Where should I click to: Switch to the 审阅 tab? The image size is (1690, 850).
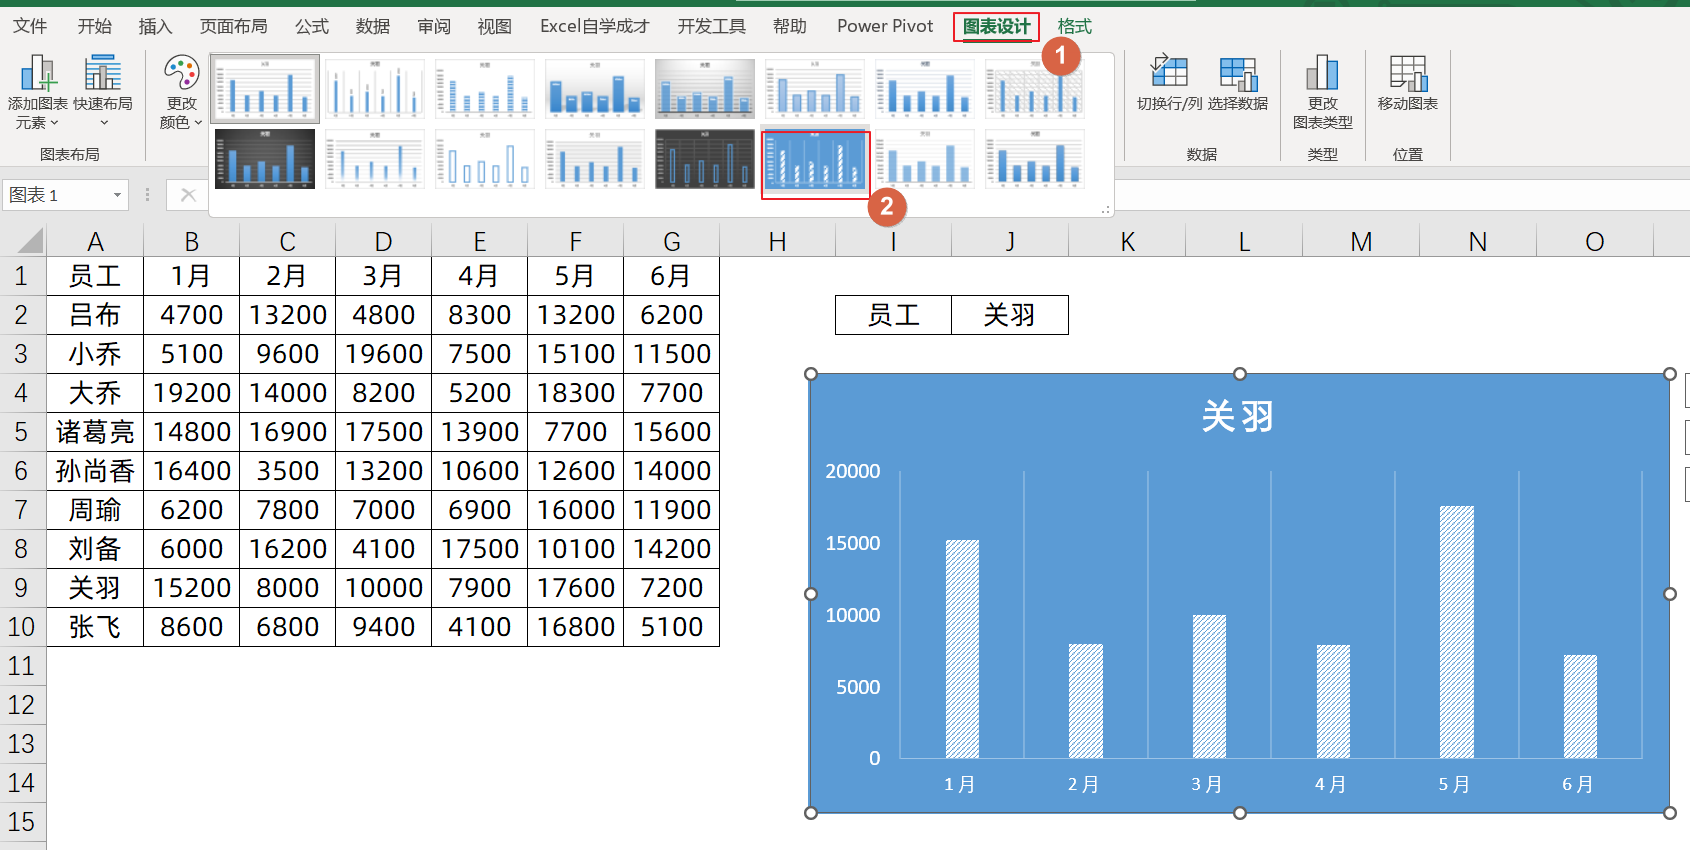[434, 26]
